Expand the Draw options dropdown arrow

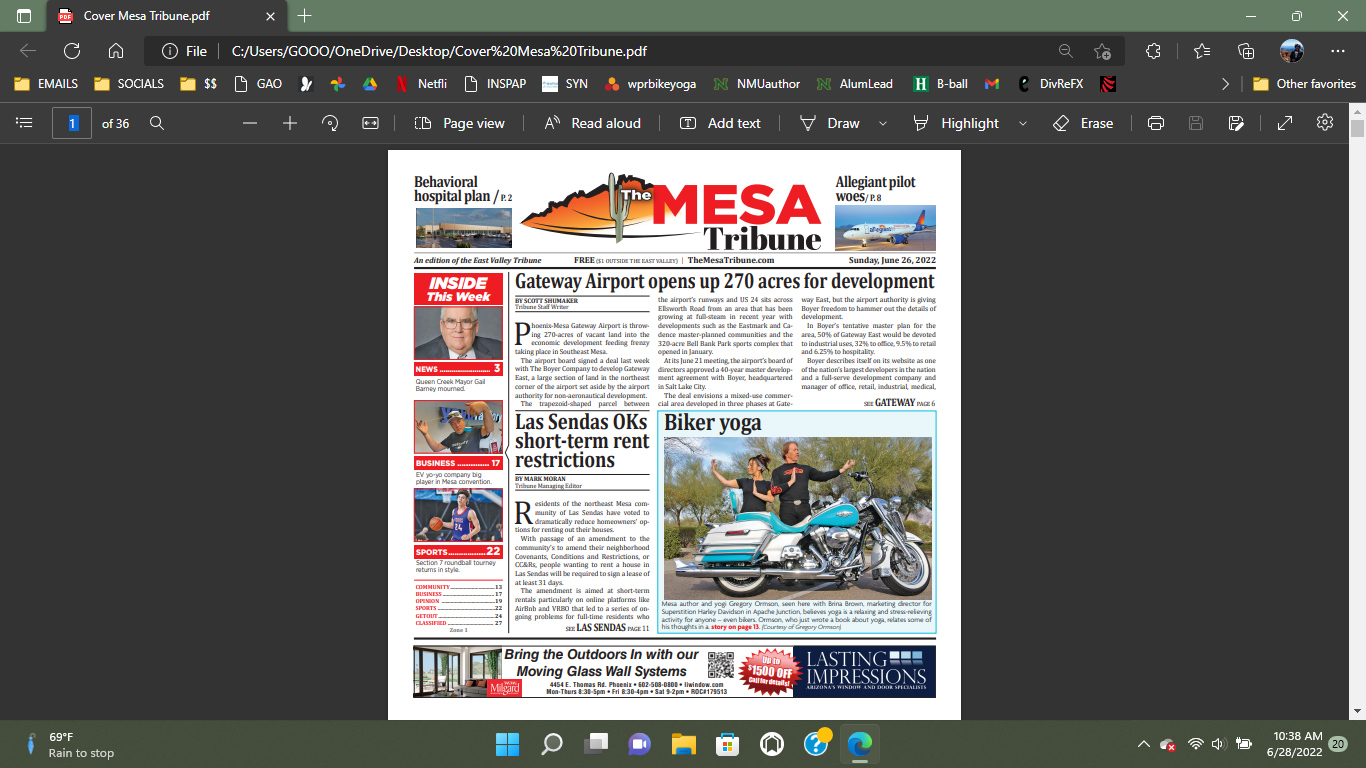point(882,123)
